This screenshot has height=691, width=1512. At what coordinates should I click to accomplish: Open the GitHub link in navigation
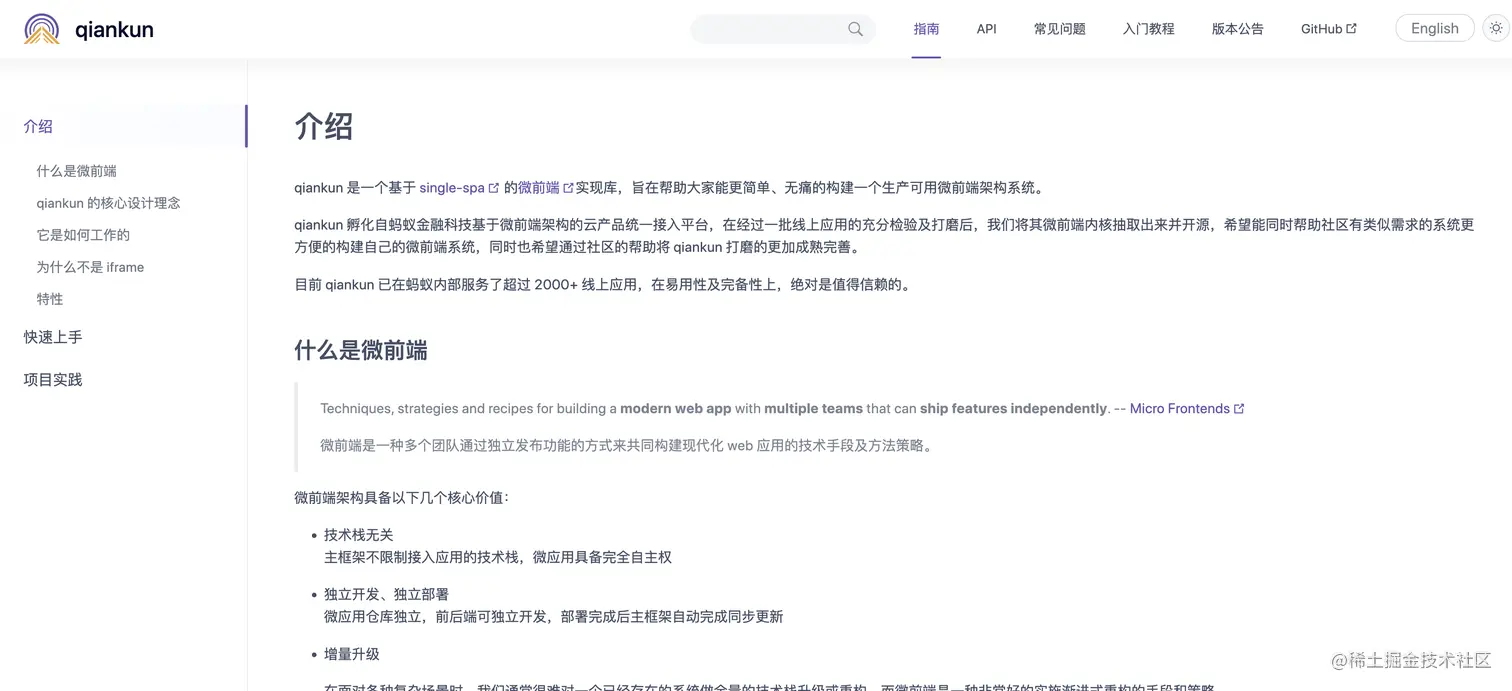pos(1321,29)
